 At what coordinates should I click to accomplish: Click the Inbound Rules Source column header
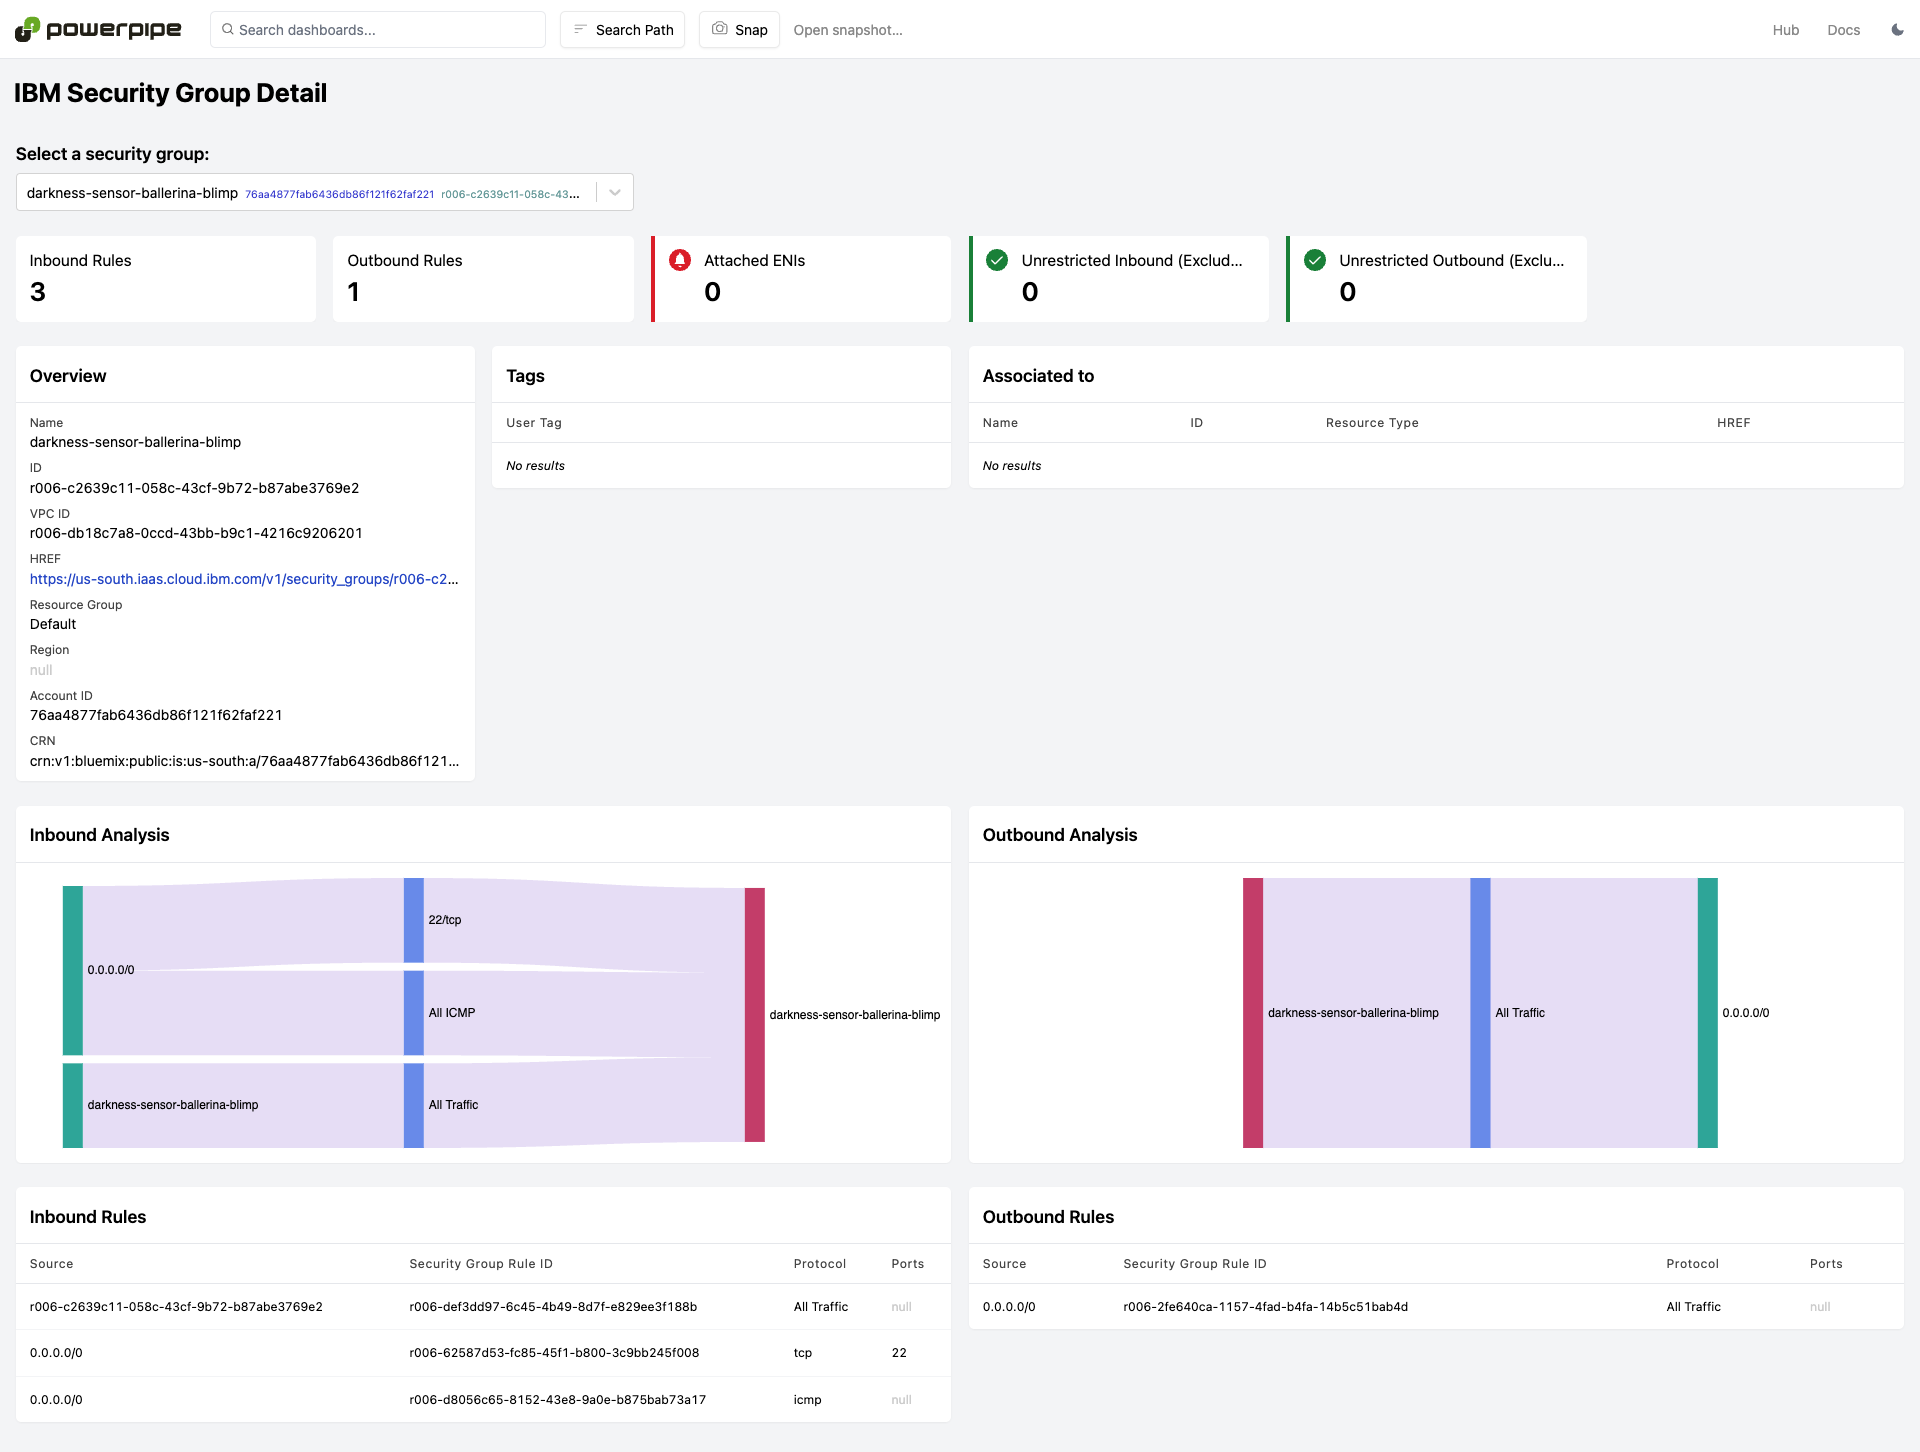click(52, 1264)
